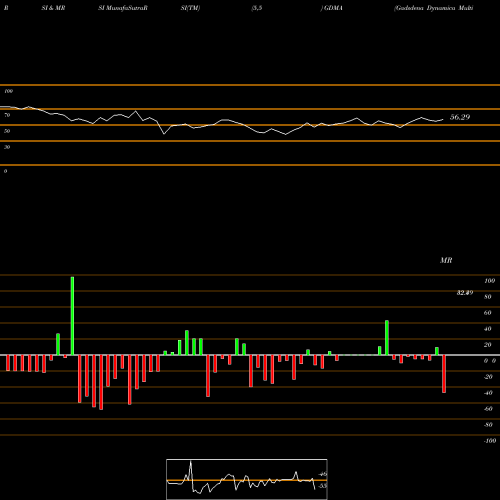Viewport: 500px width, 500px height.
Task: Click the 'Gadadena Dynamica Multi' title text
Action: [x=433, y=8]
